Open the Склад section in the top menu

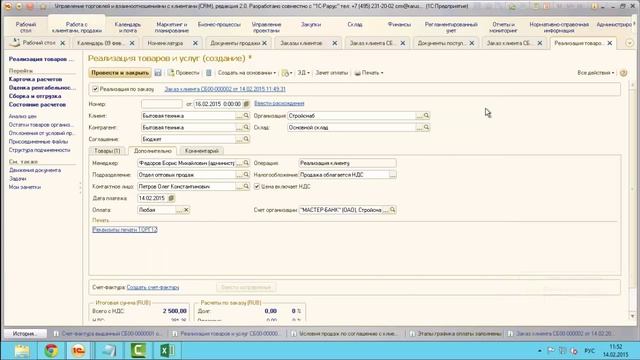coord(355,24)
